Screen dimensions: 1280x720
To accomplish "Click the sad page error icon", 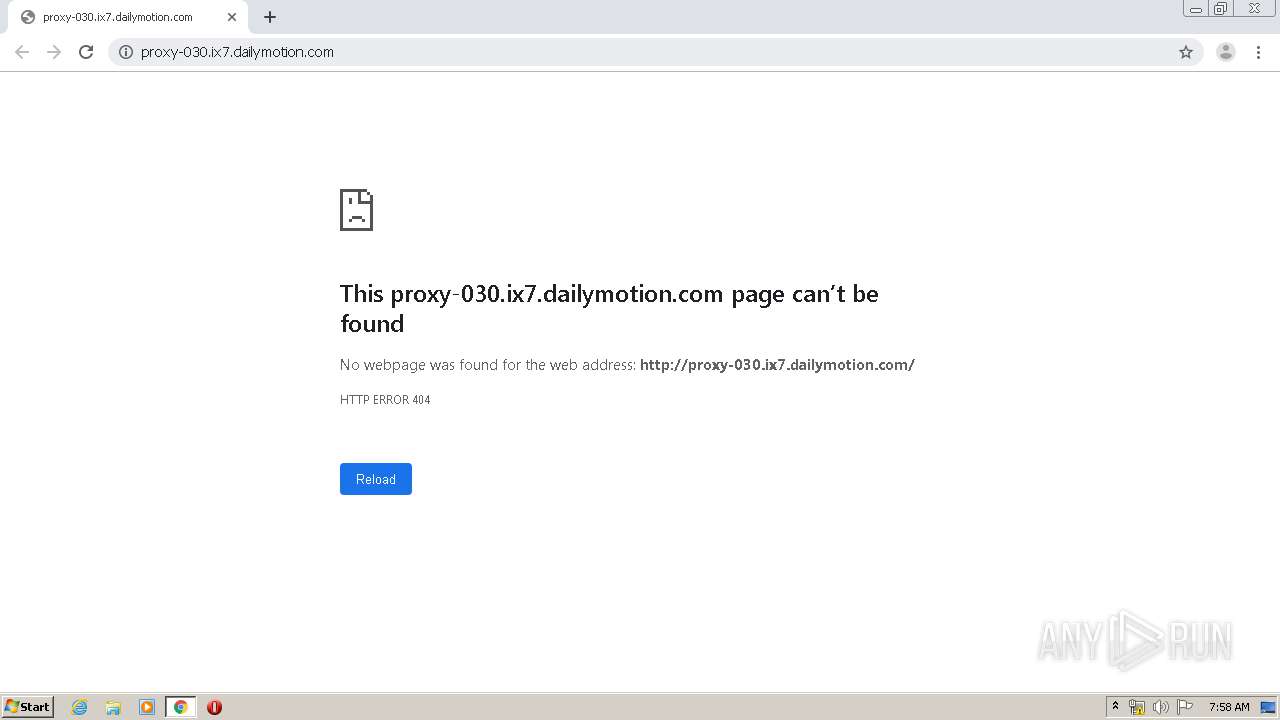I will point(356,210).
